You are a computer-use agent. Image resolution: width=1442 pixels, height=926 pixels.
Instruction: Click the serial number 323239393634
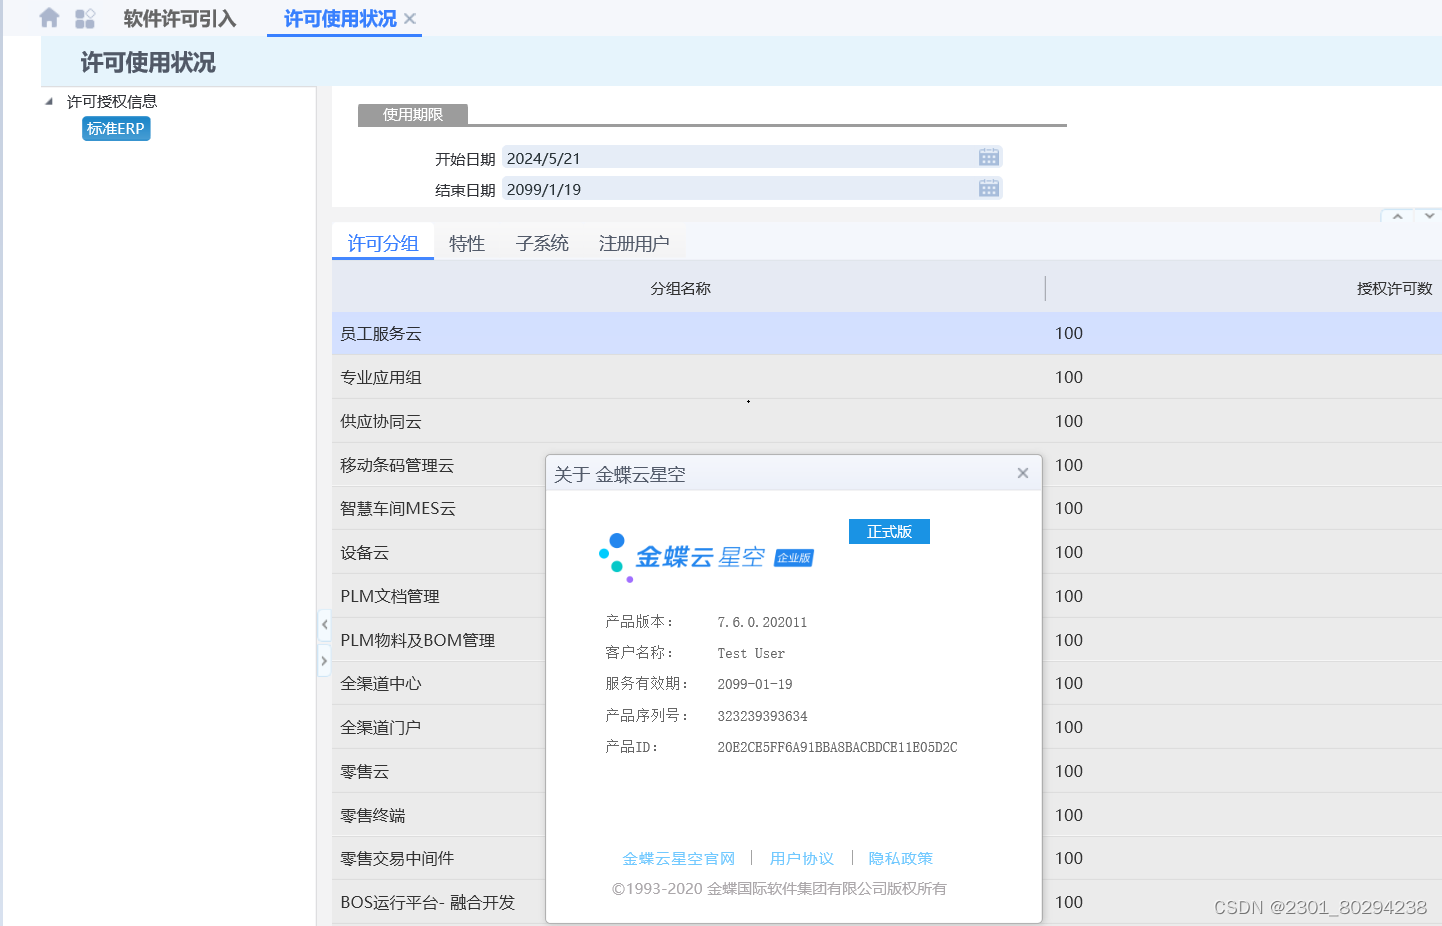(x=762, y=716)
